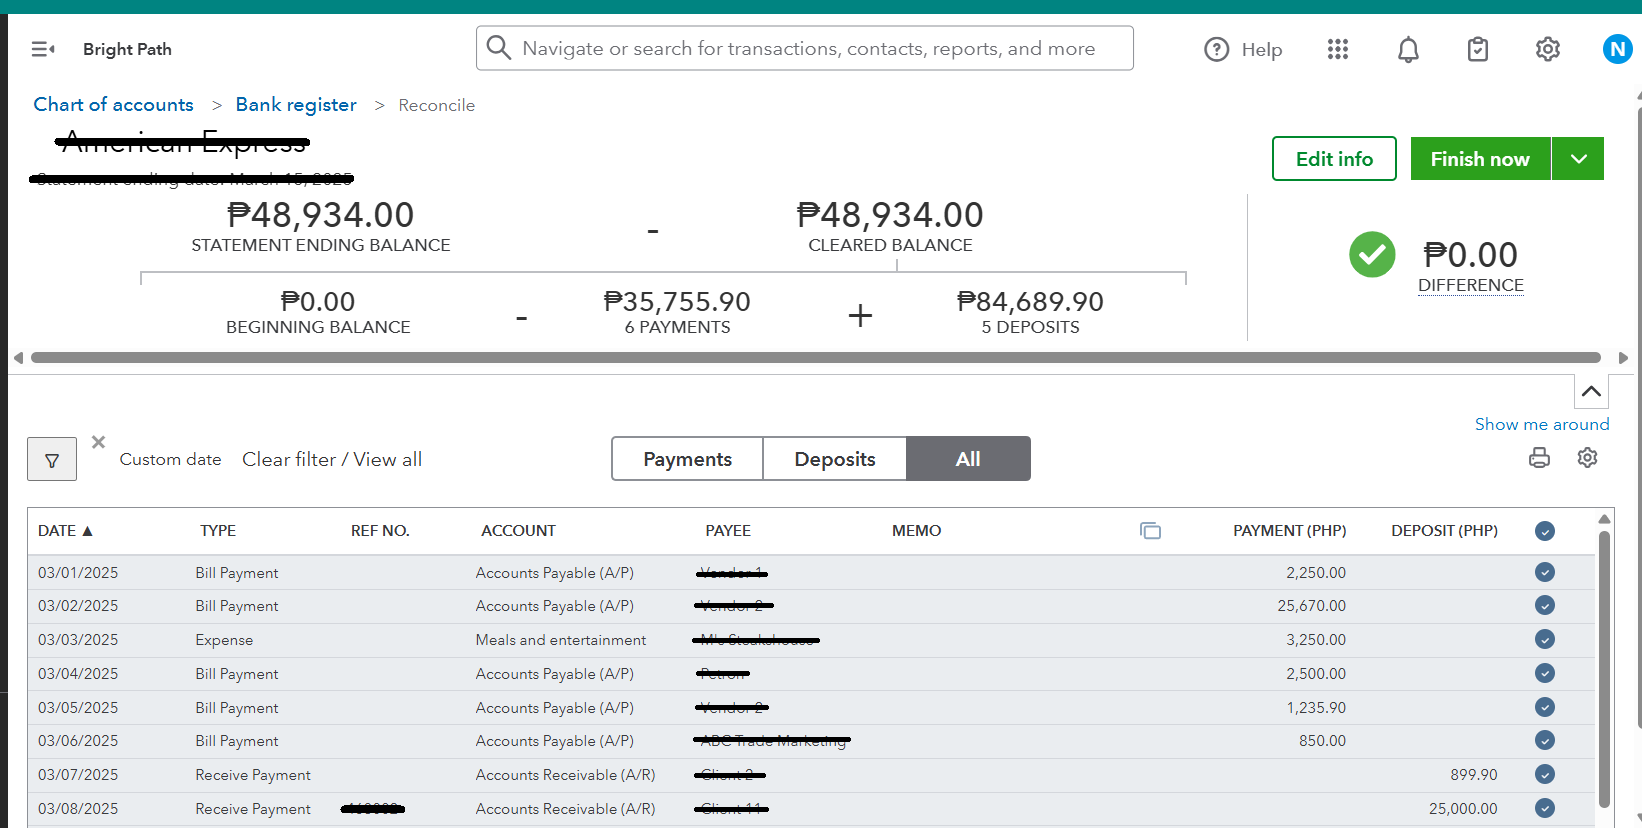Open table column settings gear
Image resolution: width=1642 pixels, height=828 pixels.
tap(1587, 458)
